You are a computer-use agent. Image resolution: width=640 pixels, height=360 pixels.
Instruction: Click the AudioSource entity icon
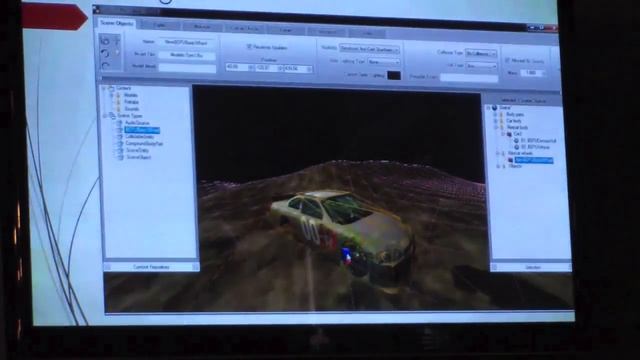119,123
